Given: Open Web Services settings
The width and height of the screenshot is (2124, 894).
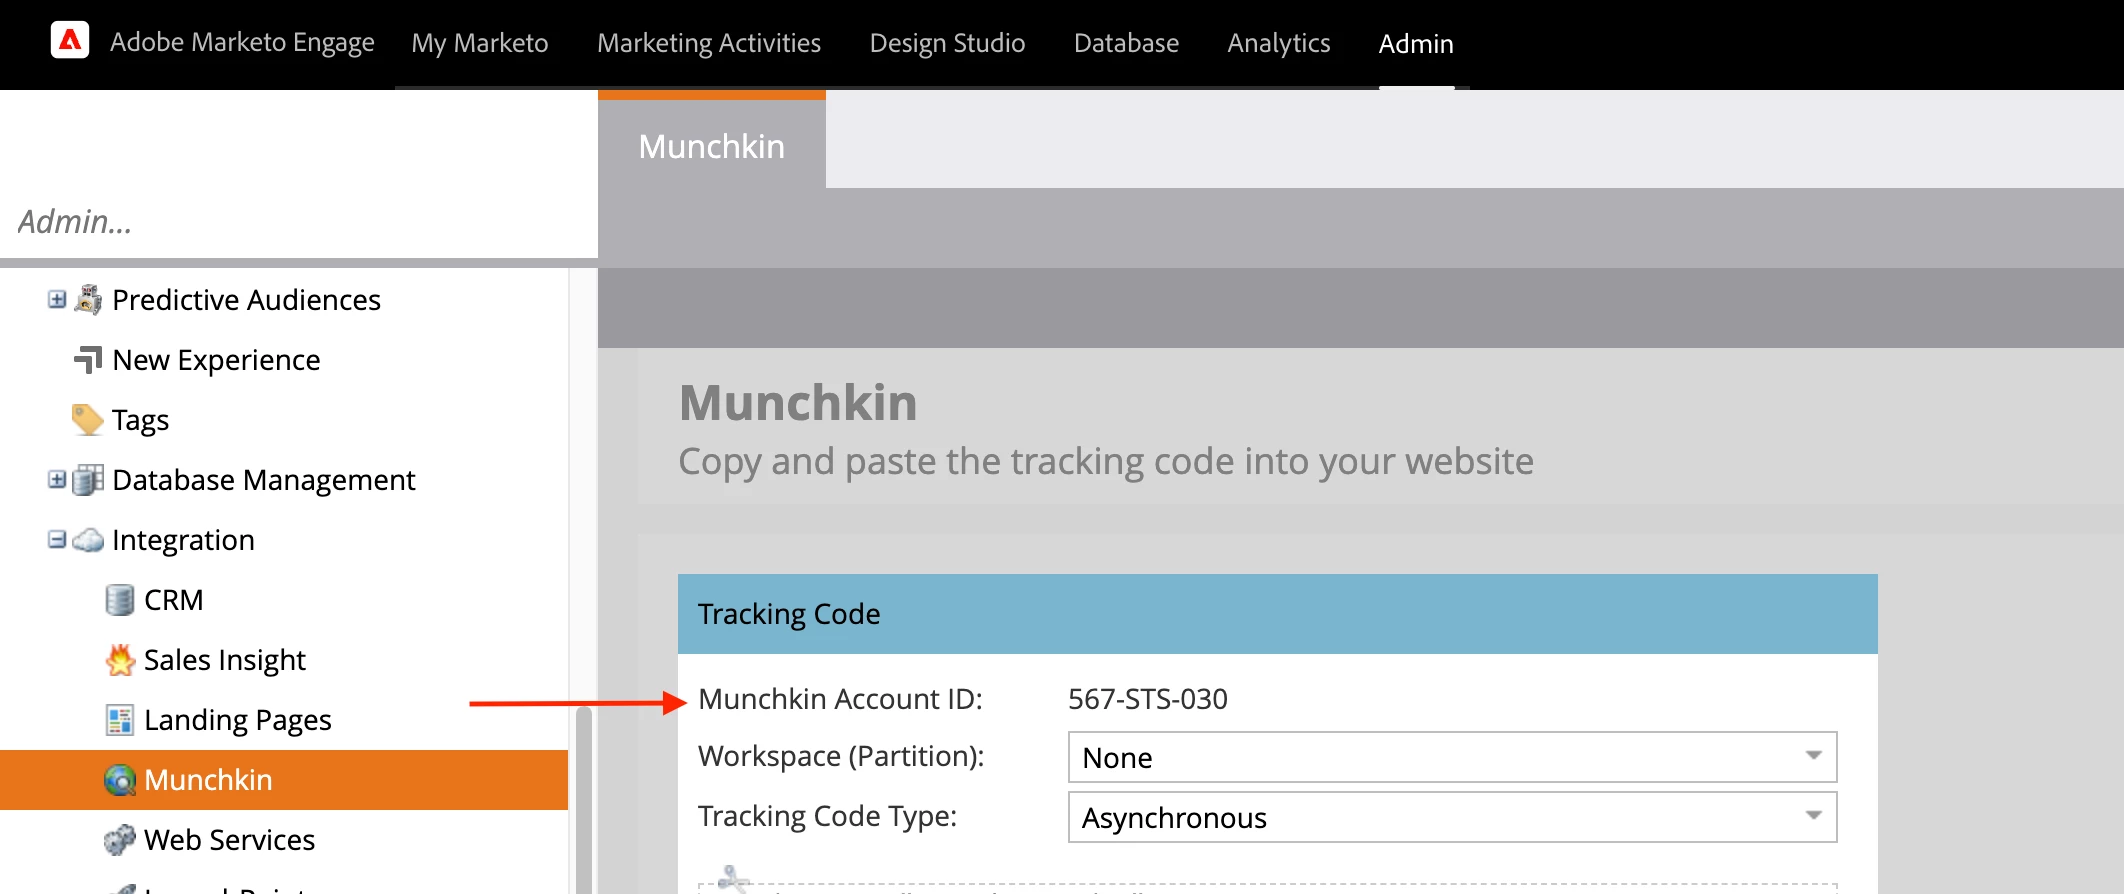Looking at the screenshot, I should (229, 840).
